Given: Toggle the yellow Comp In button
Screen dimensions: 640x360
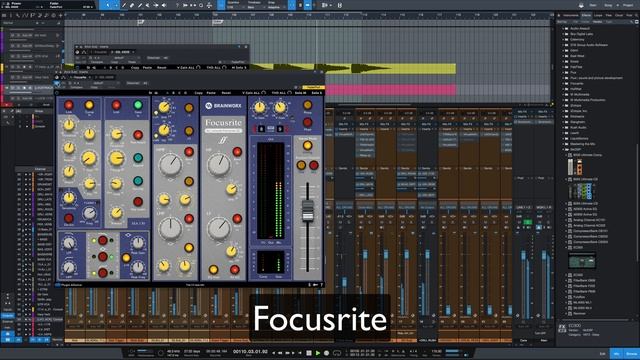Looking at the screenshot, I should pyautogui.click(x=89, y=105).
